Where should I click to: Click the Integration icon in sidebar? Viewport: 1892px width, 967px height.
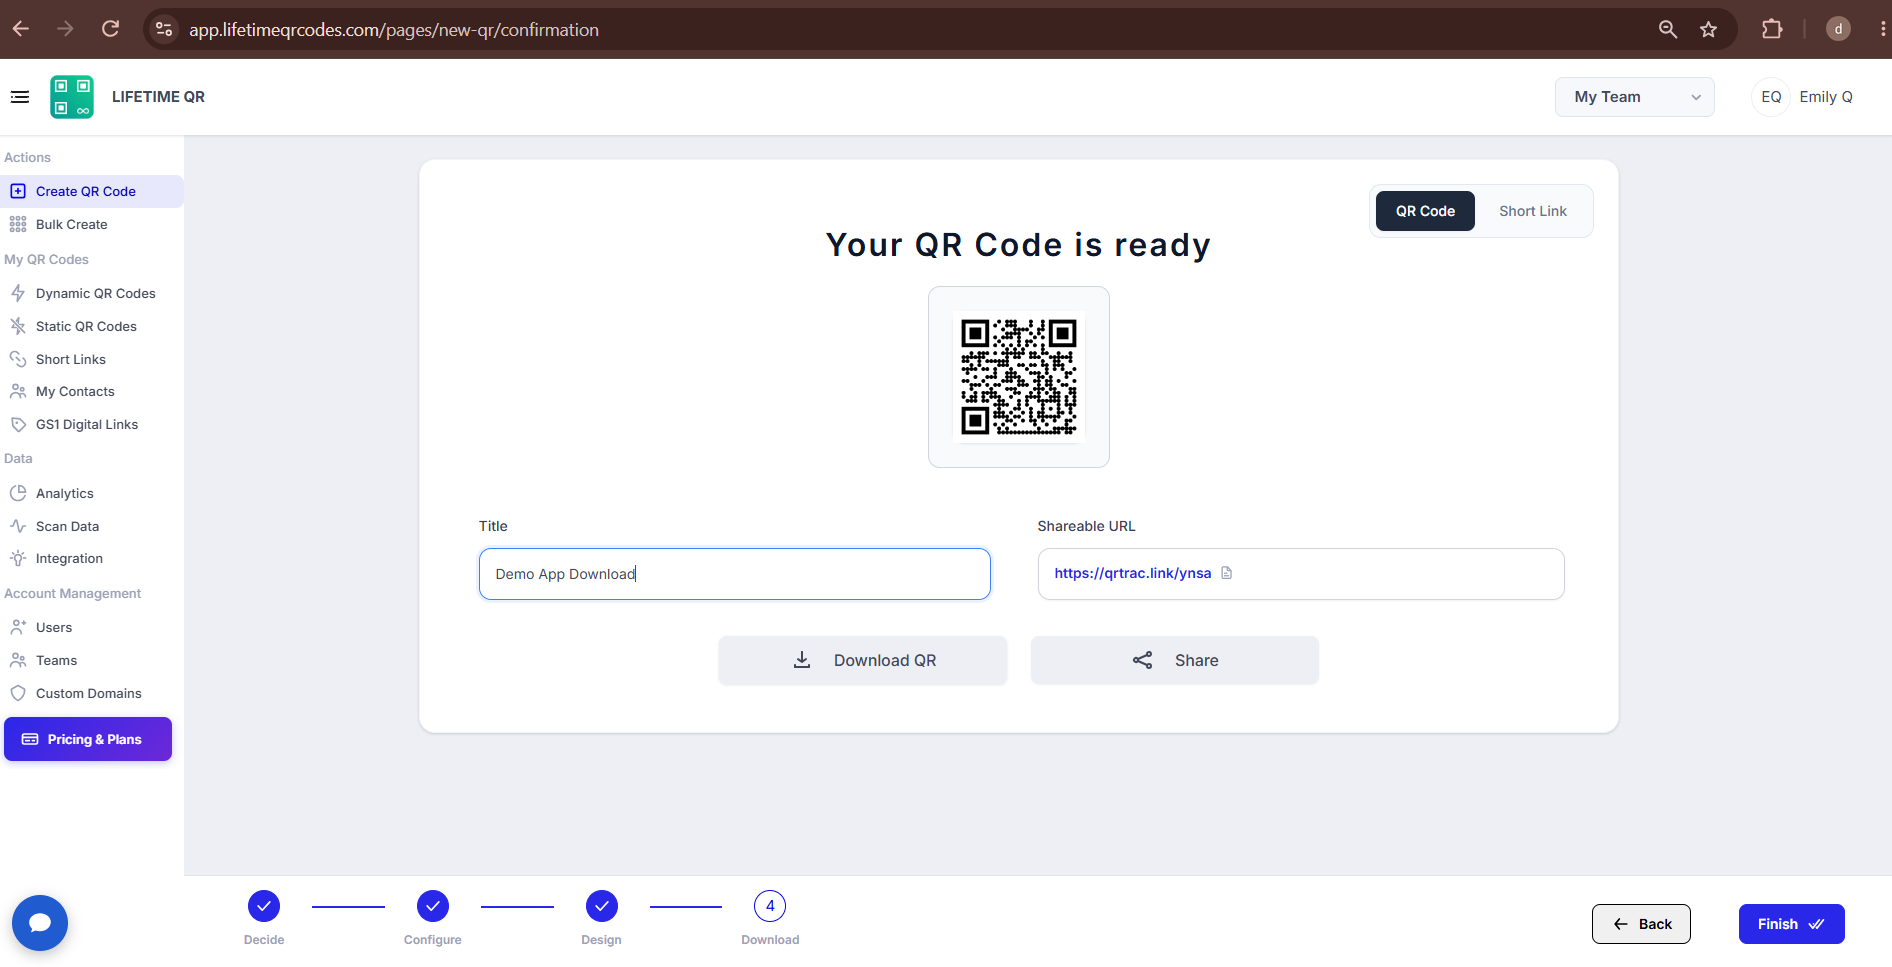18,558
